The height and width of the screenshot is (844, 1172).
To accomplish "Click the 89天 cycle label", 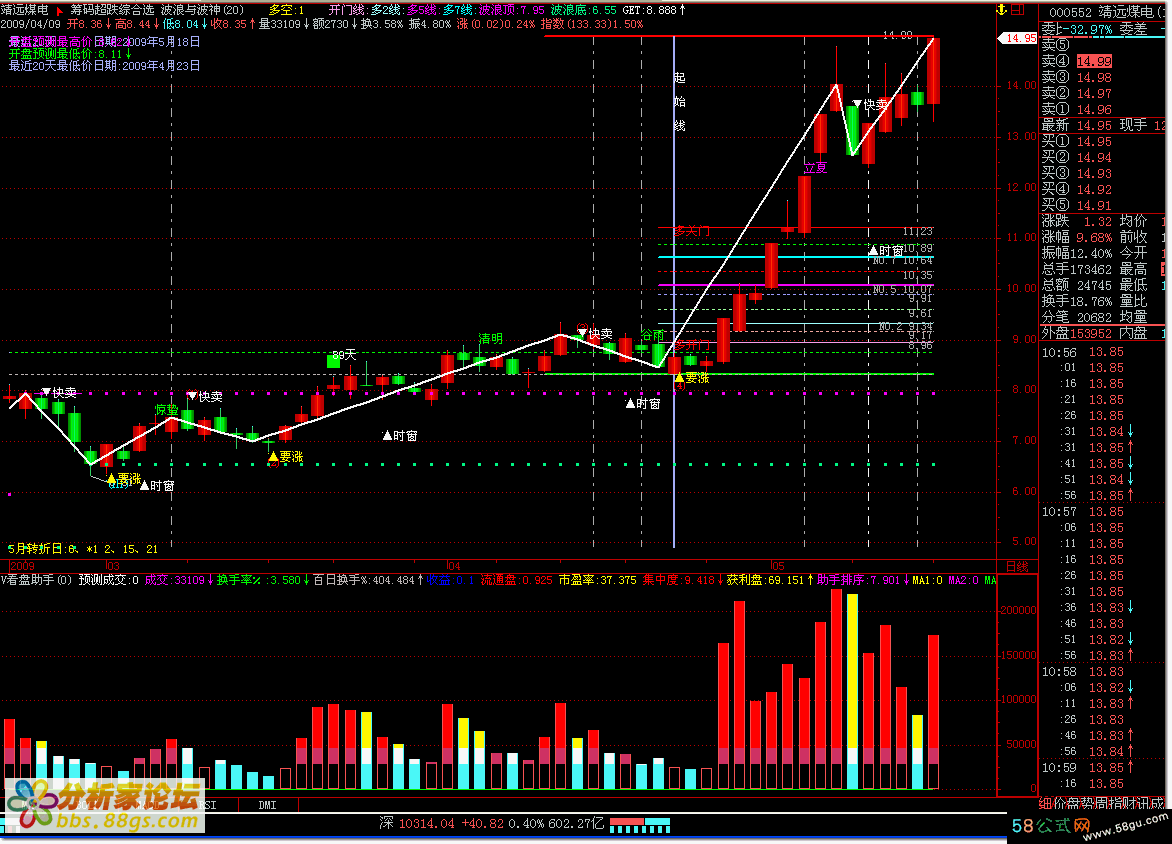I will tap(344, 354).
